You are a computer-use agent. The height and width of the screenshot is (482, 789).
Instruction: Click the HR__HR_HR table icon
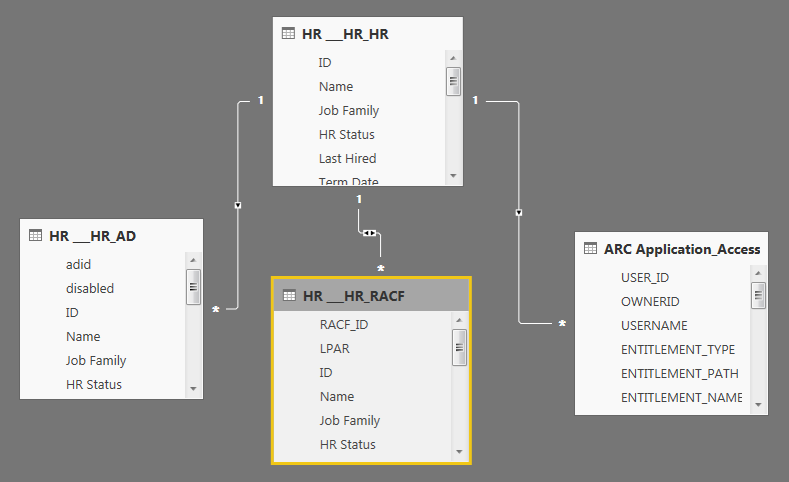tap(288, 34)
